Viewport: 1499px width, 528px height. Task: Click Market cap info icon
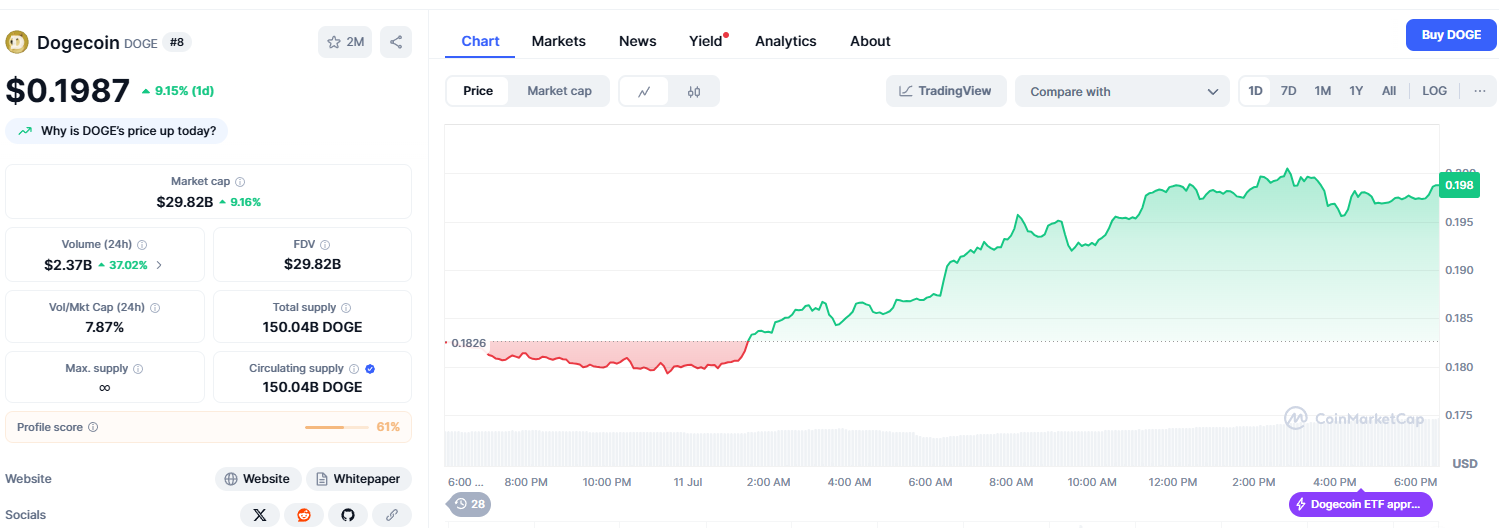coord(240,182)
